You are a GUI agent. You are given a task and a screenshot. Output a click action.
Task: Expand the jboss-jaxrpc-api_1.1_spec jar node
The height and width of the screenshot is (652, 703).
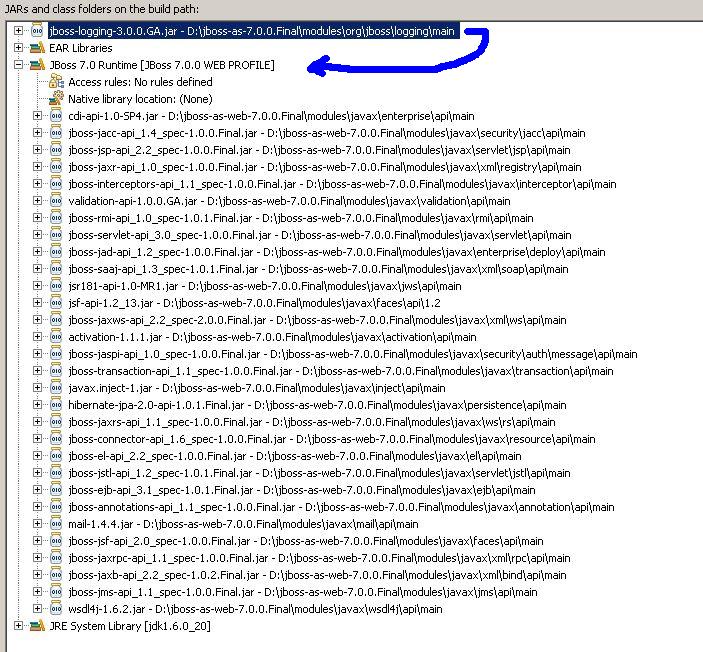(x=38, y=558)
